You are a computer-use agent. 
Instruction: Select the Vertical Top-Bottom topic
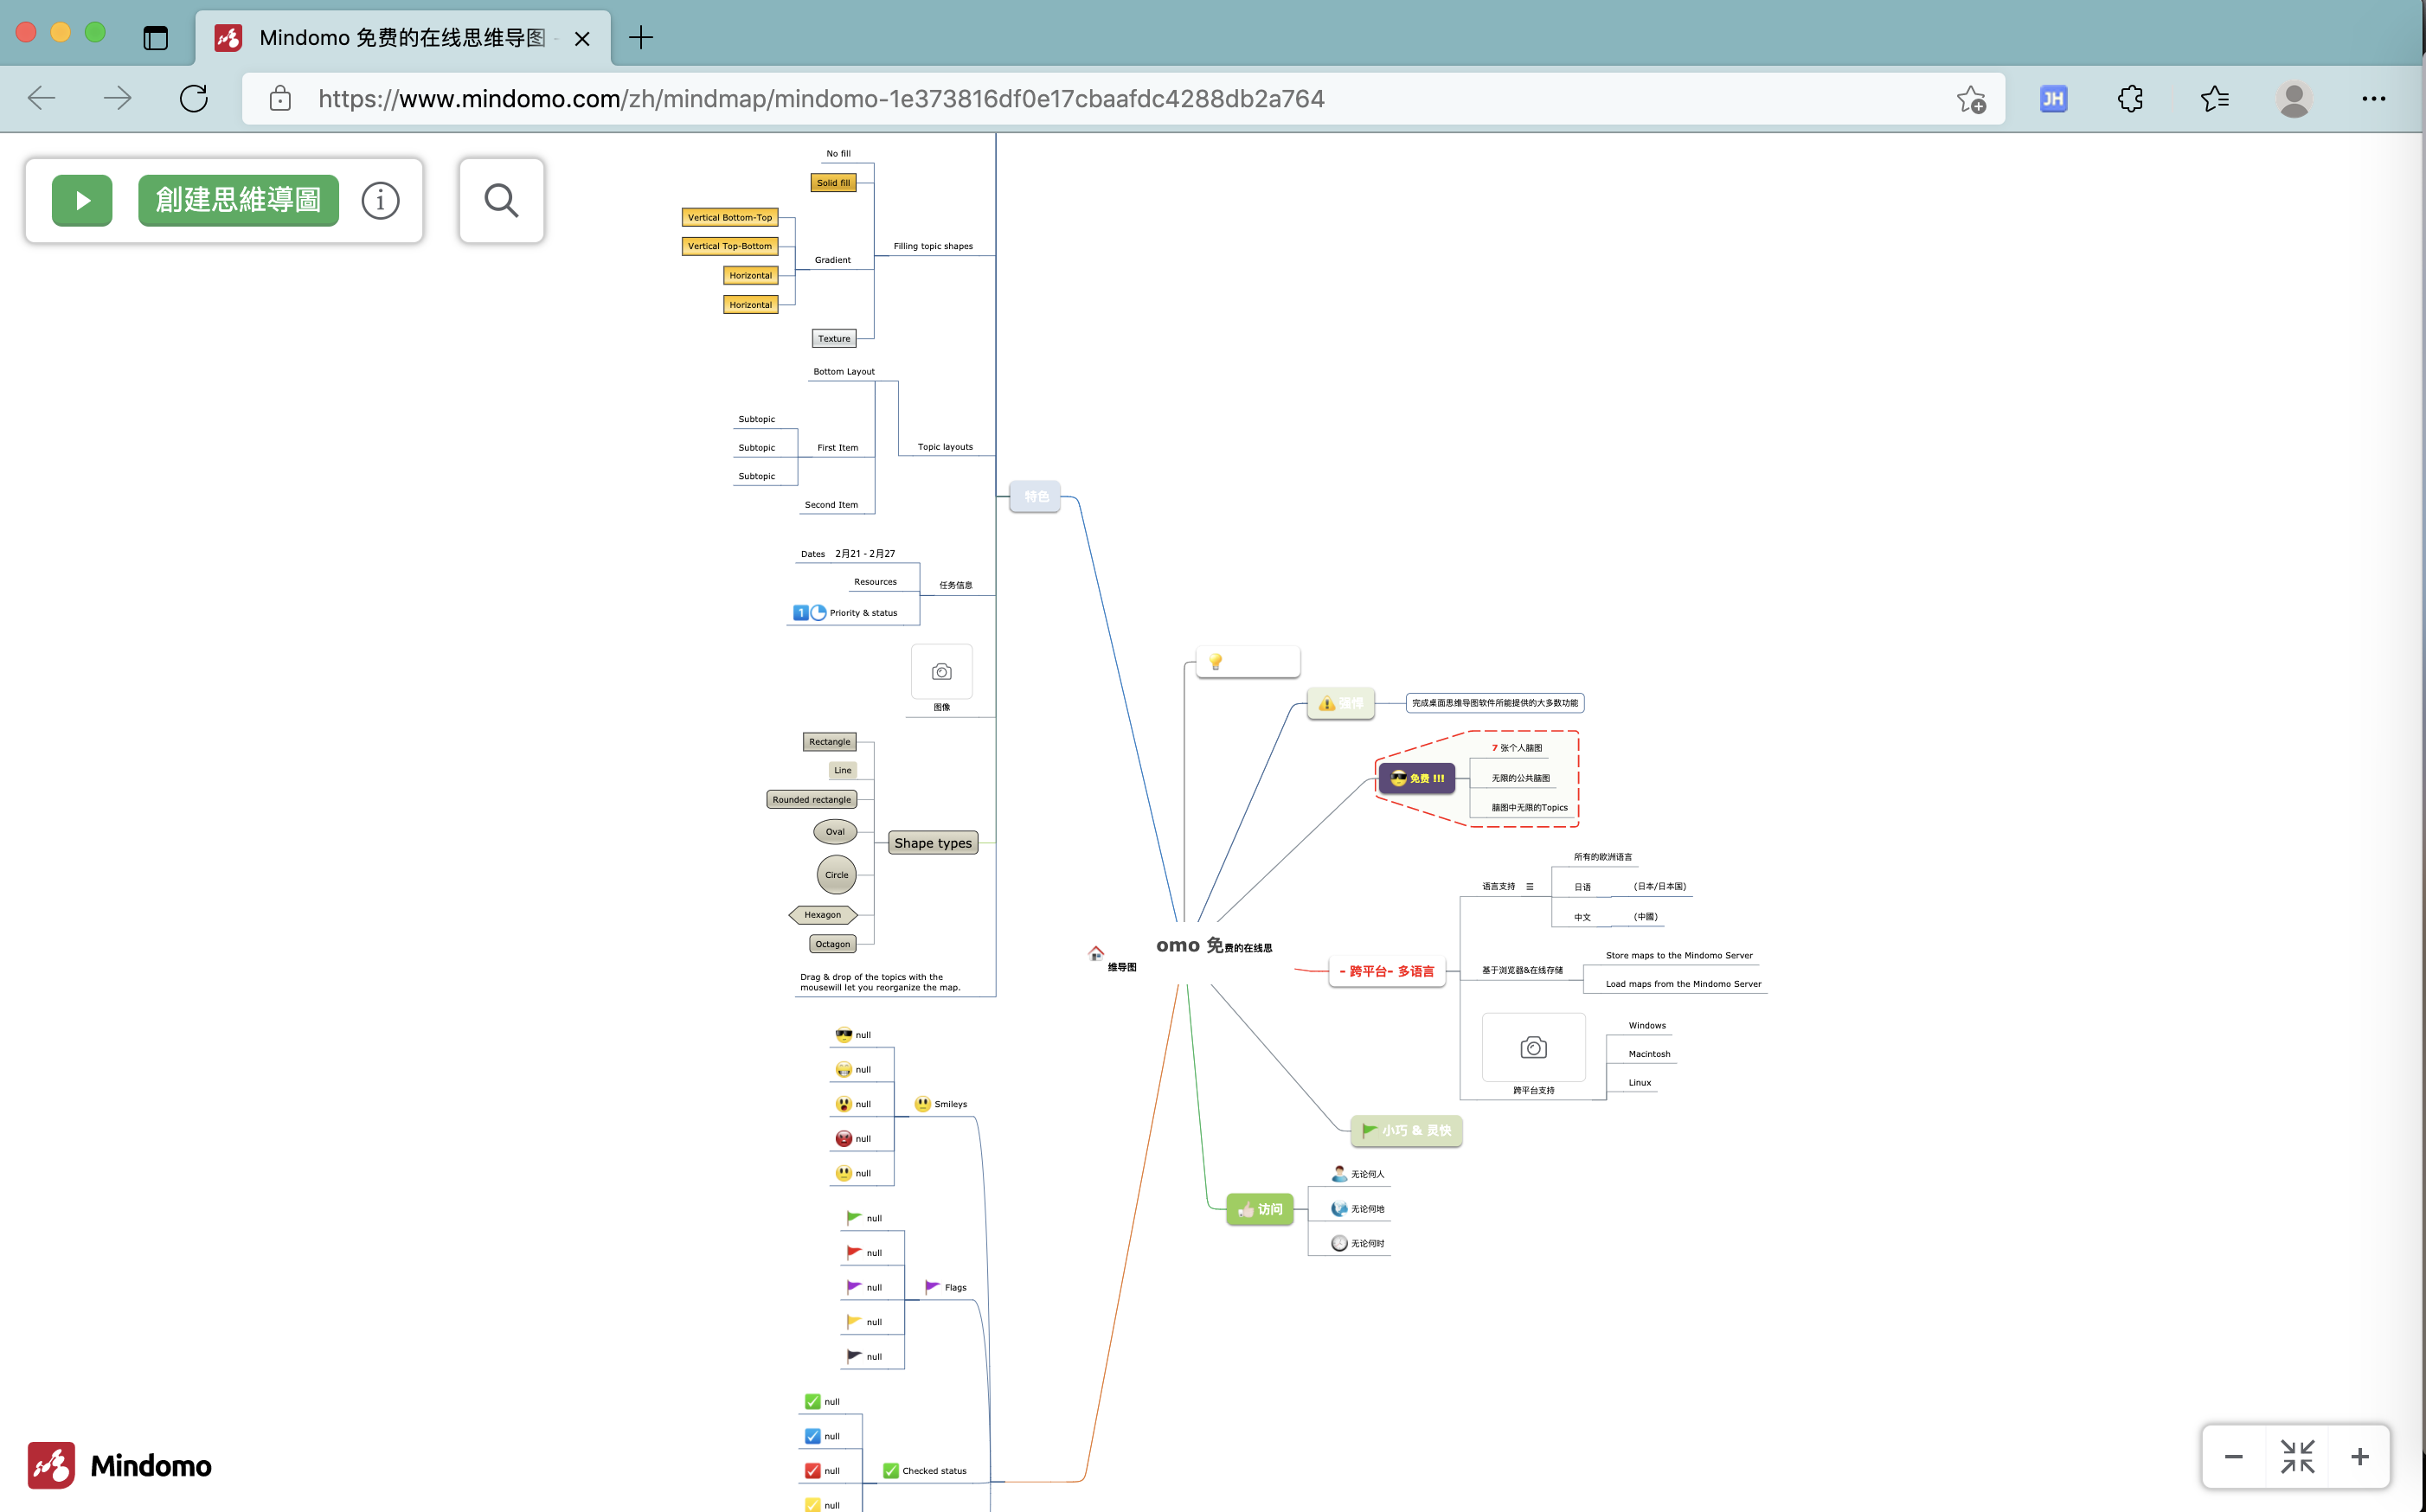pyautogui.click(x=730, y=246)
